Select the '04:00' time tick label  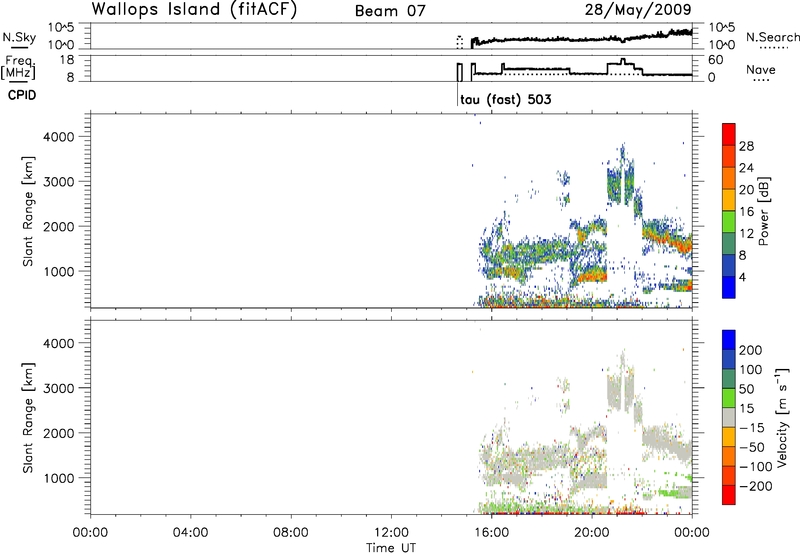click(190, 533)
